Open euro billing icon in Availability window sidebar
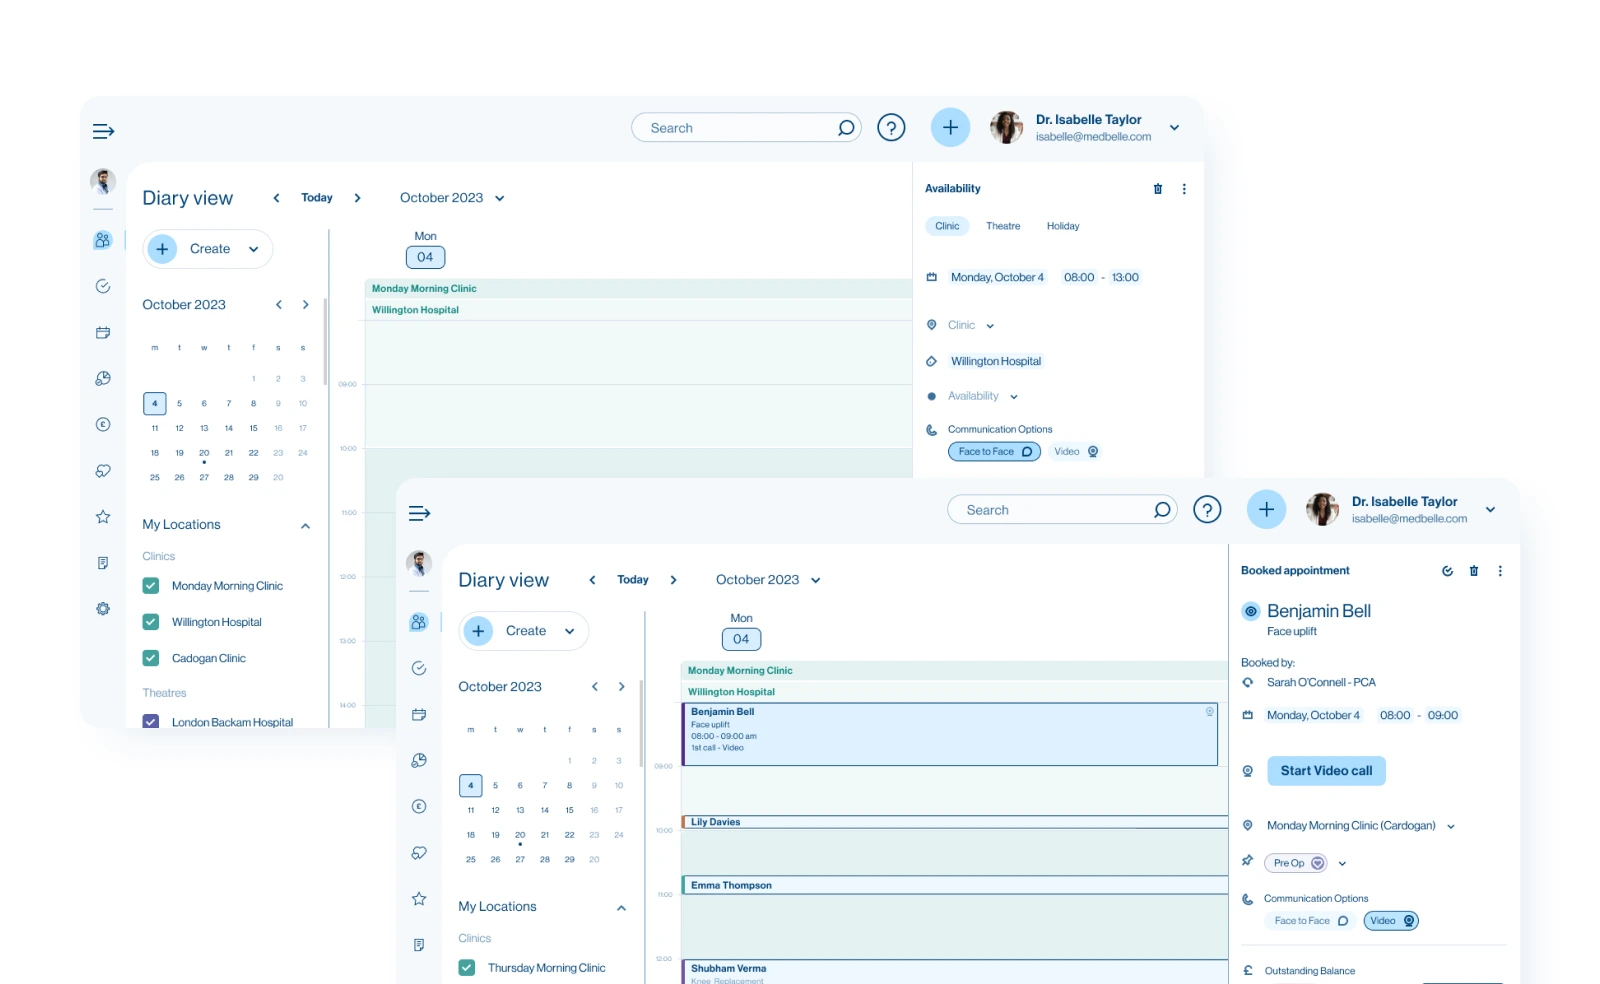This screenshot has width=1600, height=984. (103, 425)
